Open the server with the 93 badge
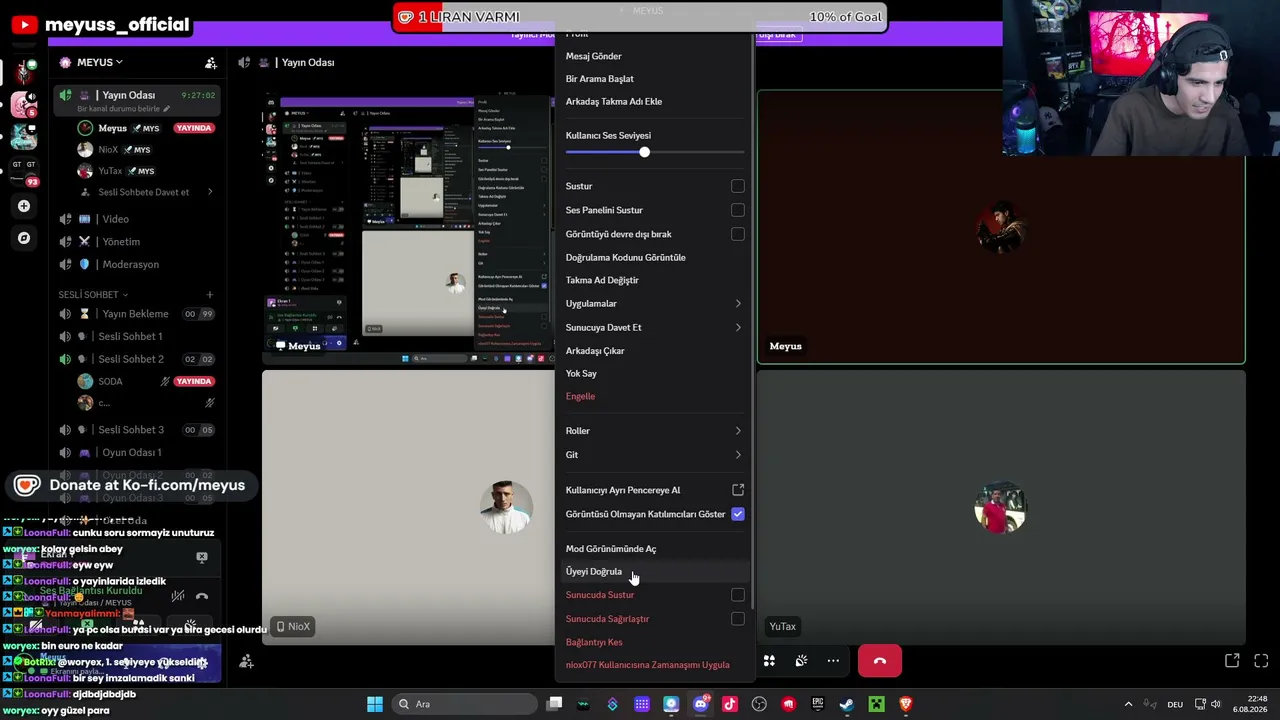This screenshot has height=720, width=1280. (x=24, y=171)
